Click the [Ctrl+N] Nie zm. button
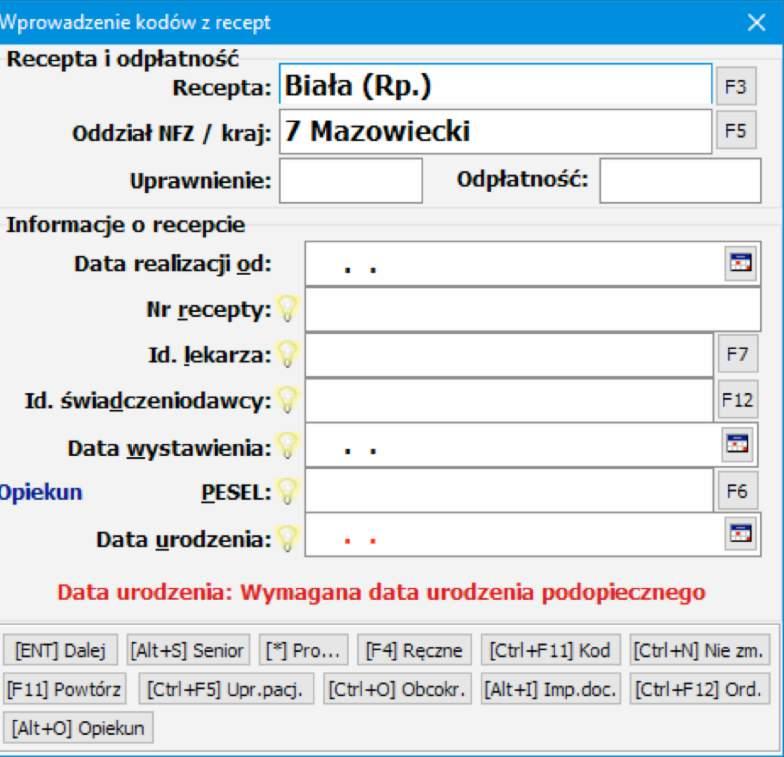The height and width of the screenshot is (757, 784). coord(700,650)
